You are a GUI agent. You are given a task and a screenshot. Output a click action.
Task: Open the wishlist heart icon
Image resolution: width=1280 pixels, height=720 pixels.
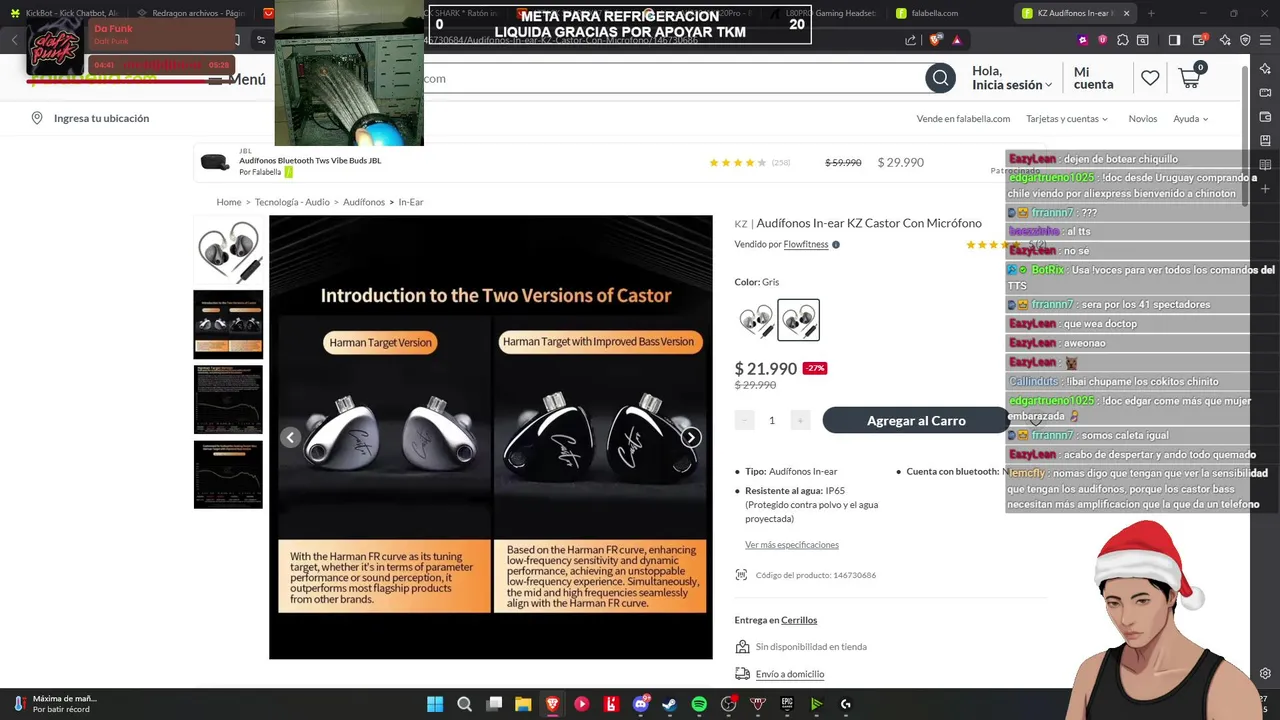pos(1150,78)
